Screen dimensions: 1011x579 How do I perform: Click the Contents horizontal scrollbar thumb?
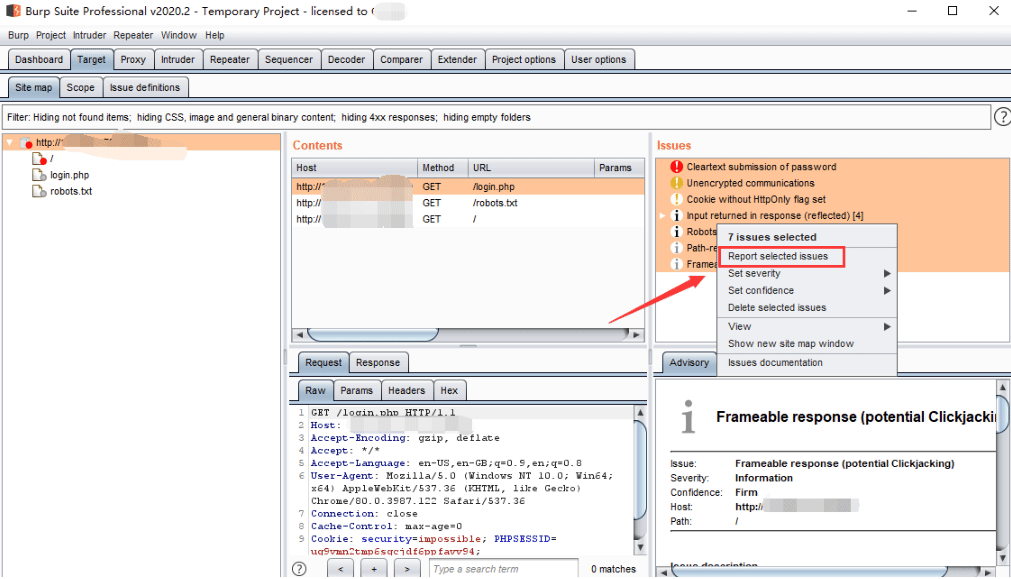[373, 335]
